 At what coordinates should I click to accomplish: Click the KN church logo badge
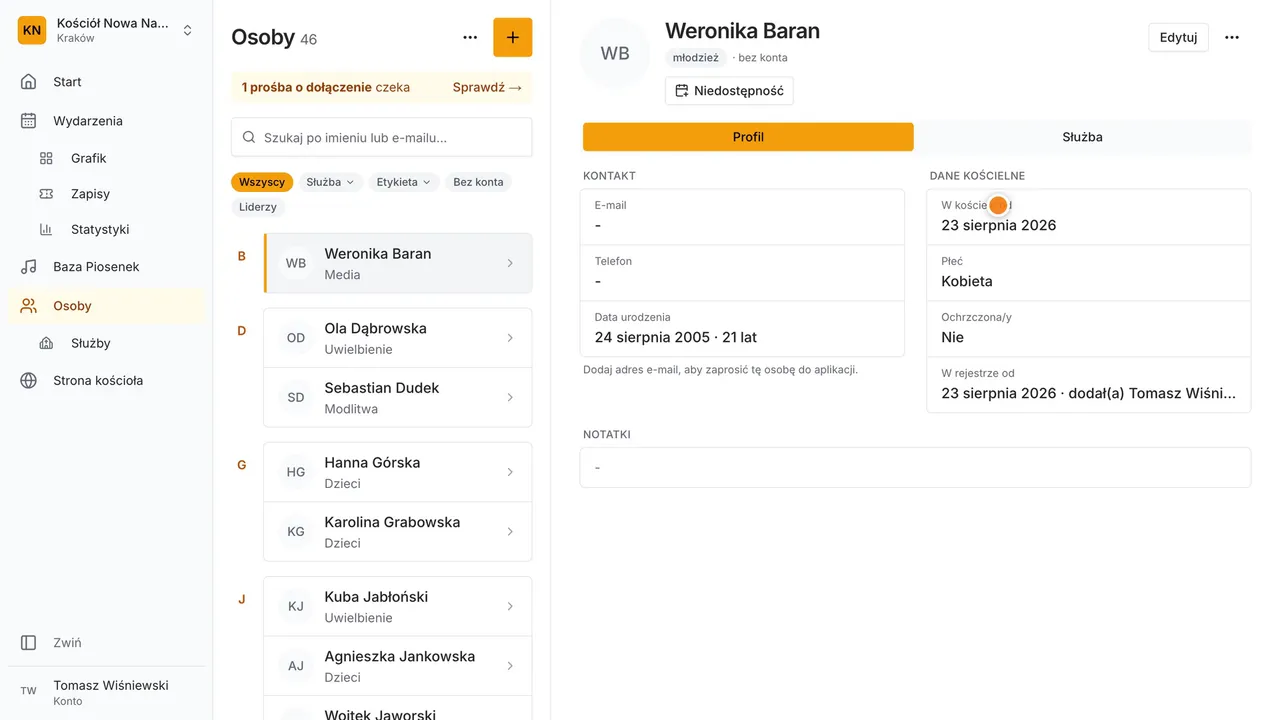pyautogui.click(x=32, y=30)
